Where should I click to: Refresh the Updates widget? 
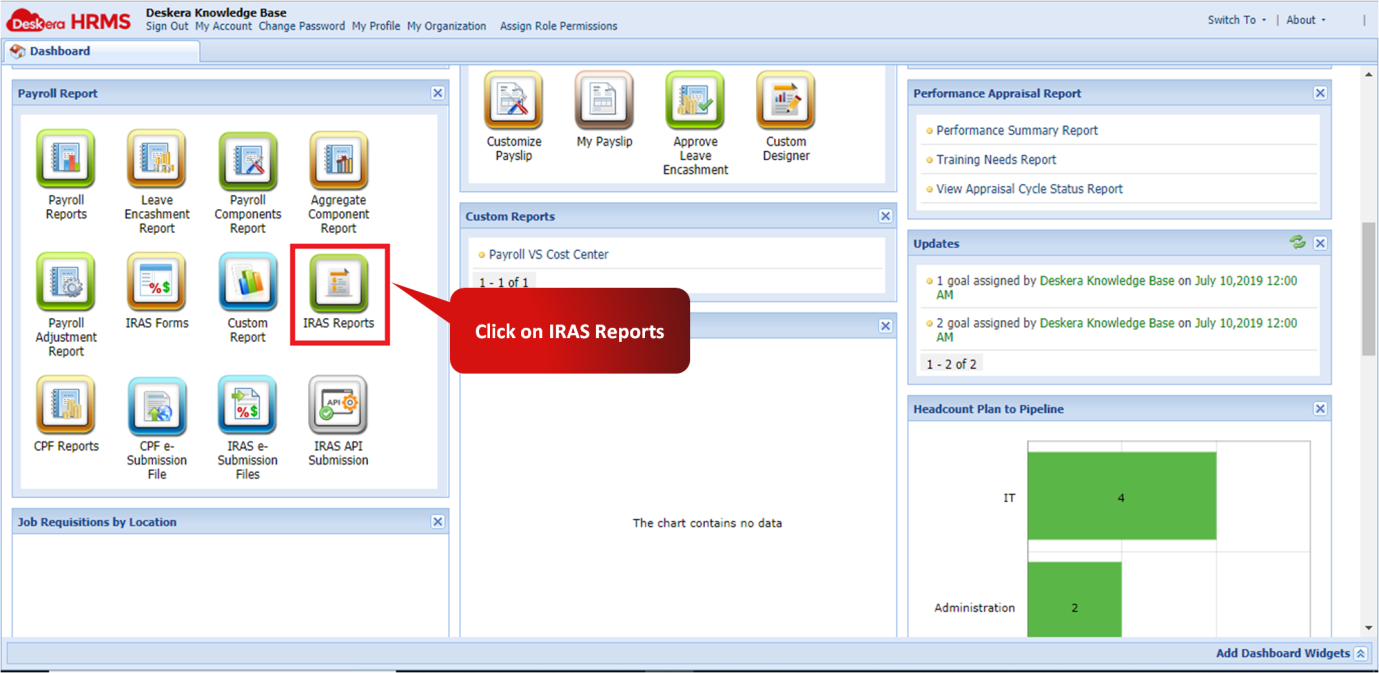pos(1297,242)
